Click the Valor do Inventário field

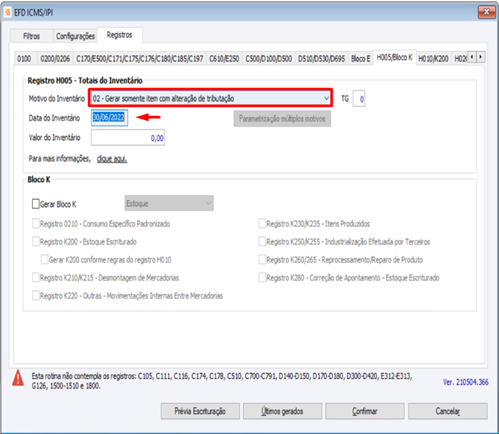click(x=128, y=138)
